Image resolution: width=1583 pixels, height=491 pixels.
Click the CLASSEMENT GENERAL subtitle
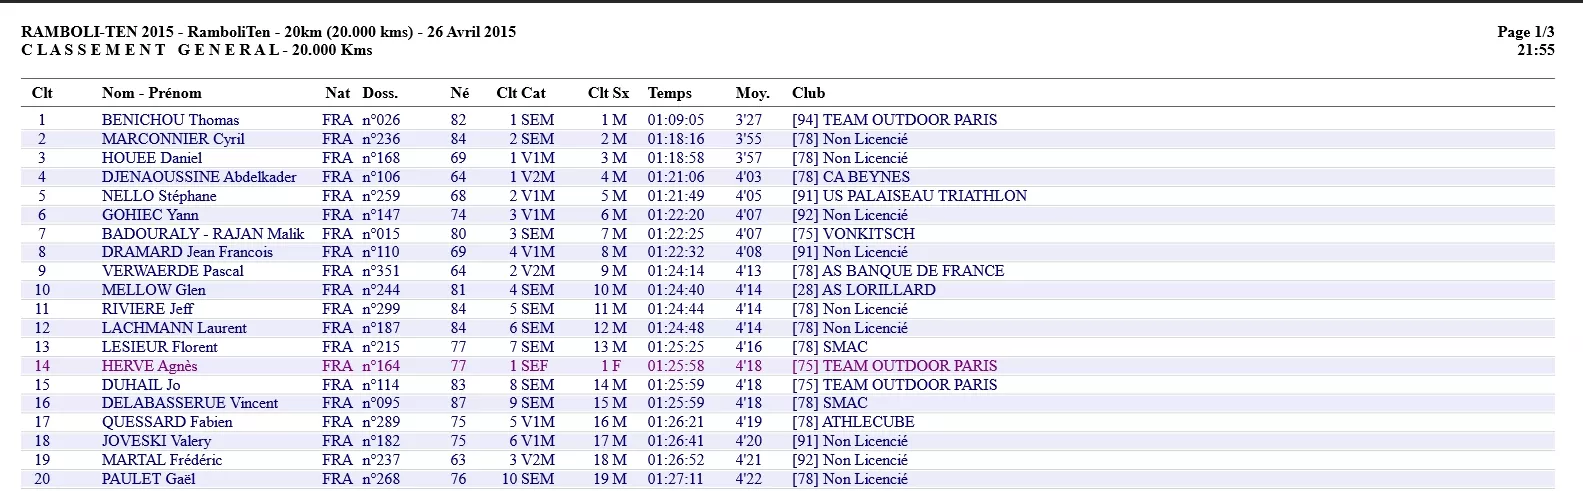[x=196, y=50]
